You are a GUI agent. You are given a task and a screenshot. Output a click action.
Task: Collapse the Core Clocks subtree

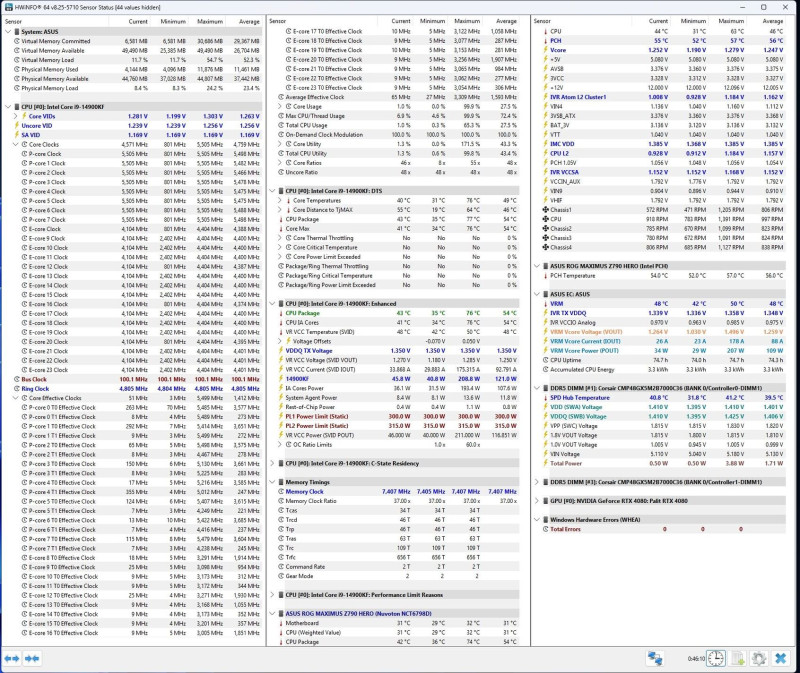tap(16, 144)
